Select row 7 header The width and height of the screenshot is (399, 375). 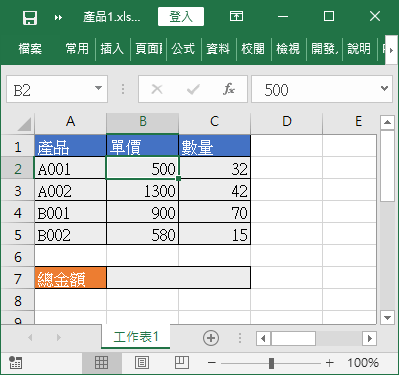[17, 279]
